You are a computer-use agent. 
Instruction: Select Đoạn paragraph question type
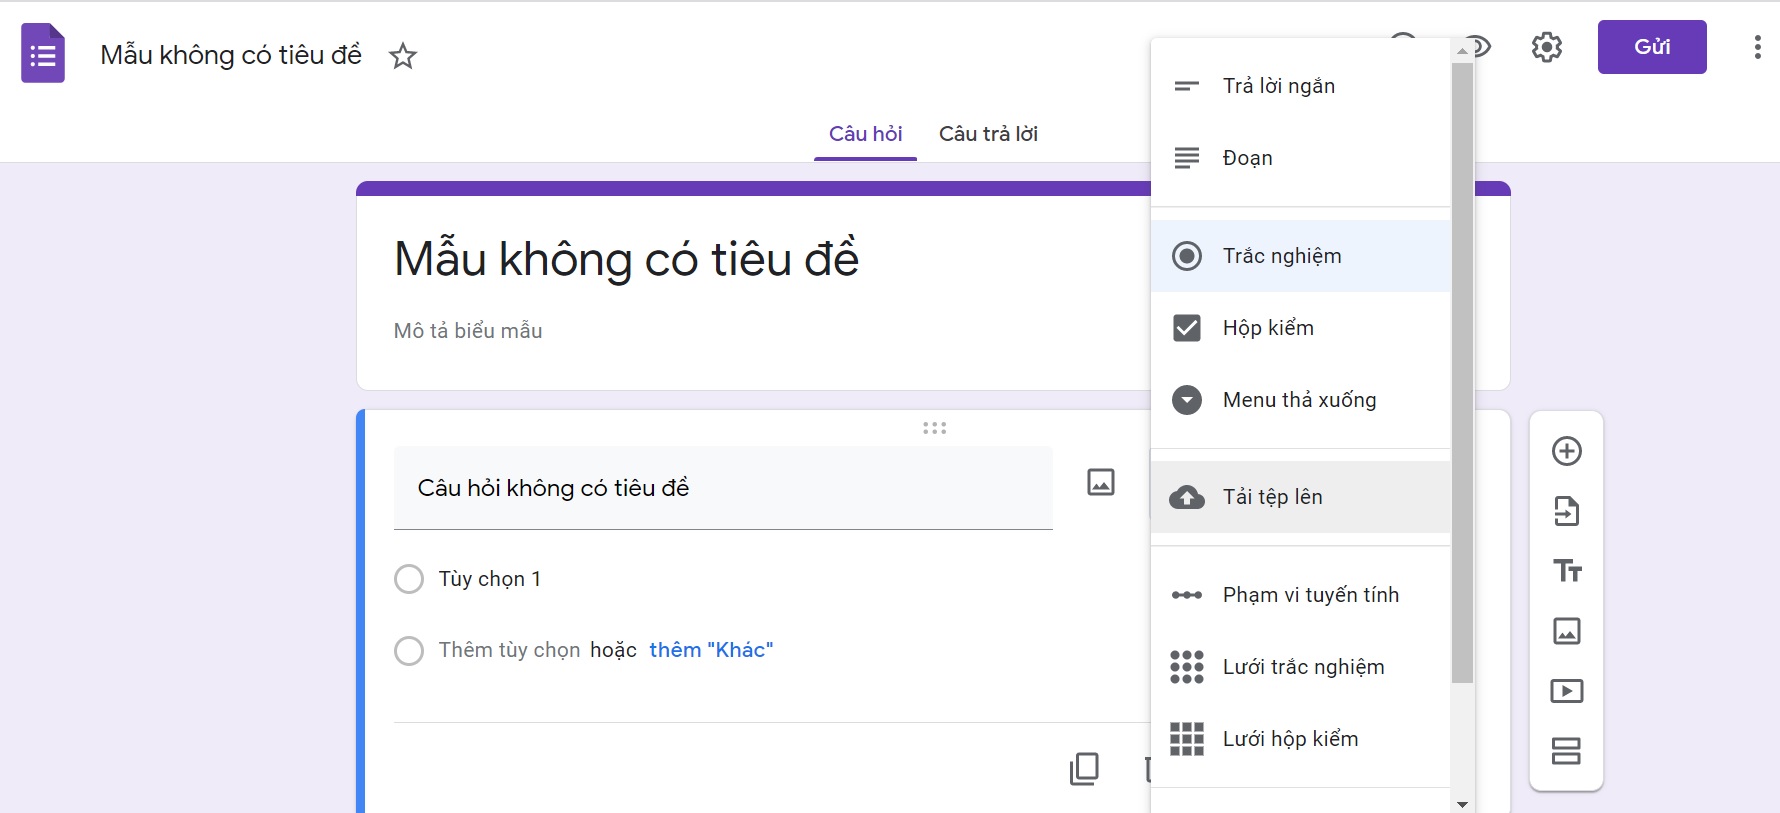click(x=1300, y=158)
